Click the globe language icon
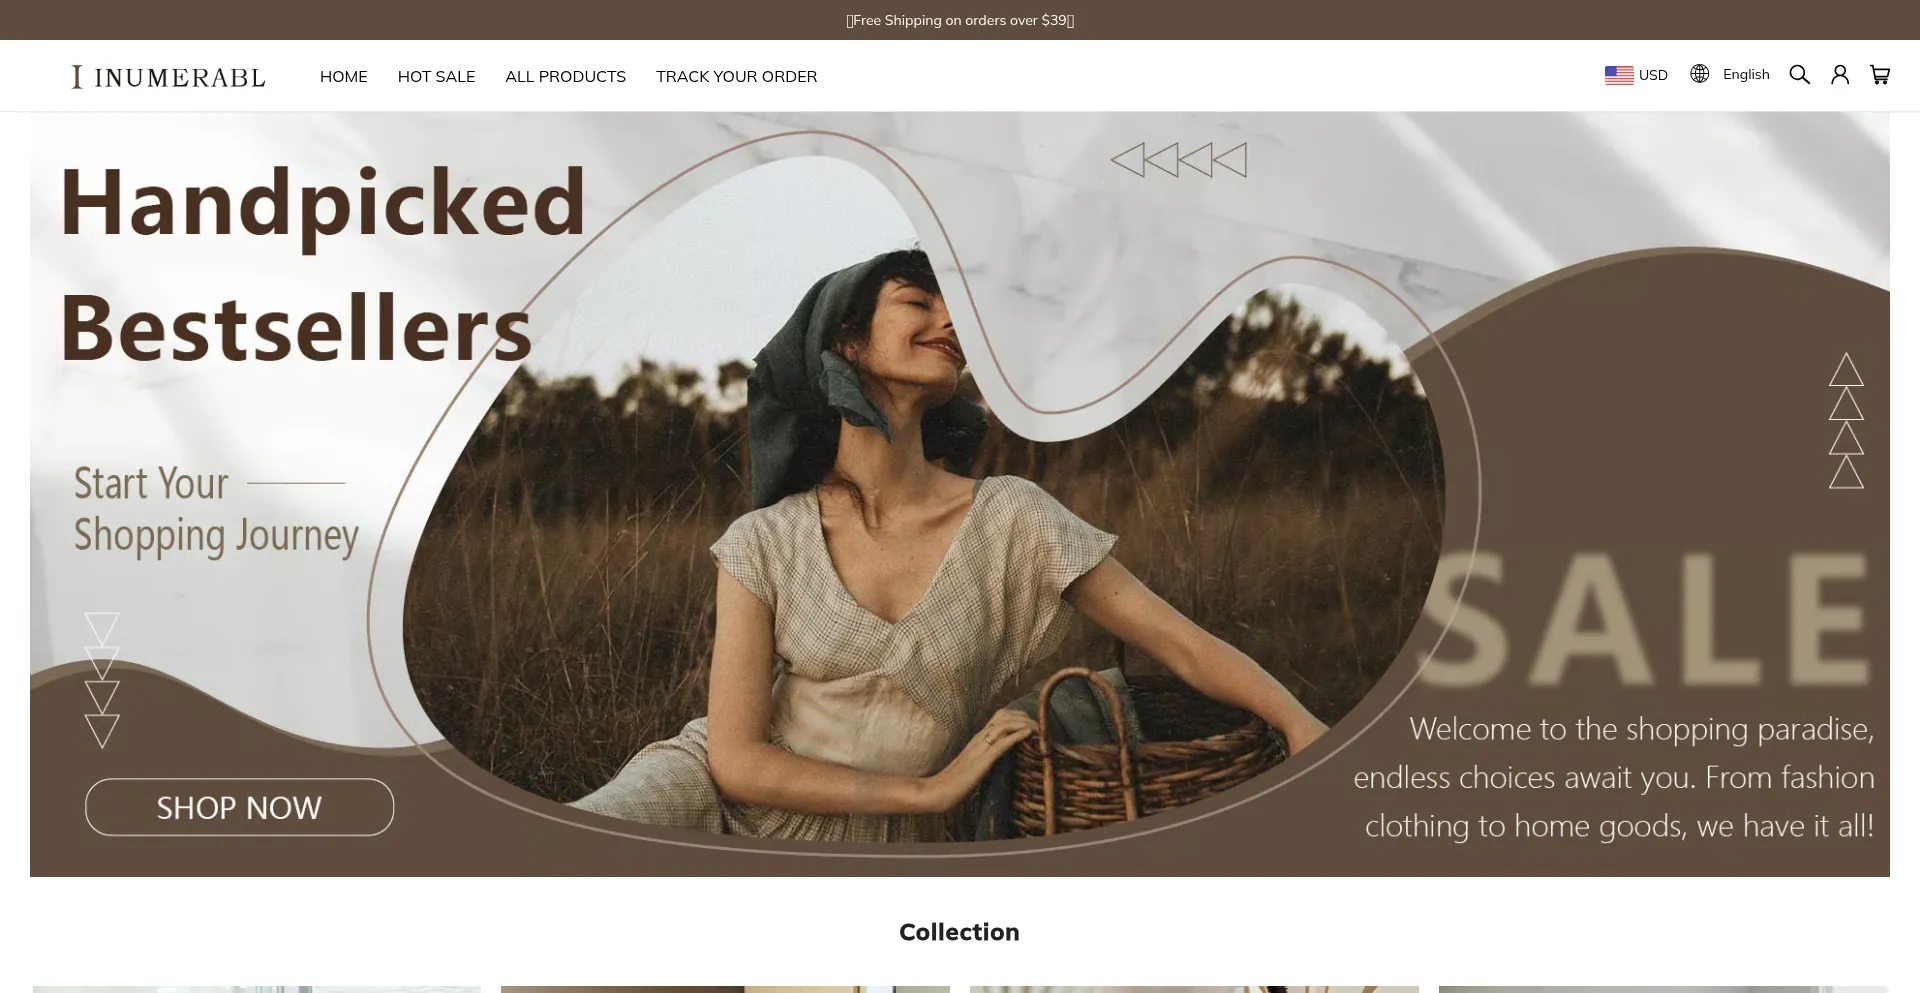 [x=1699, y=74]
